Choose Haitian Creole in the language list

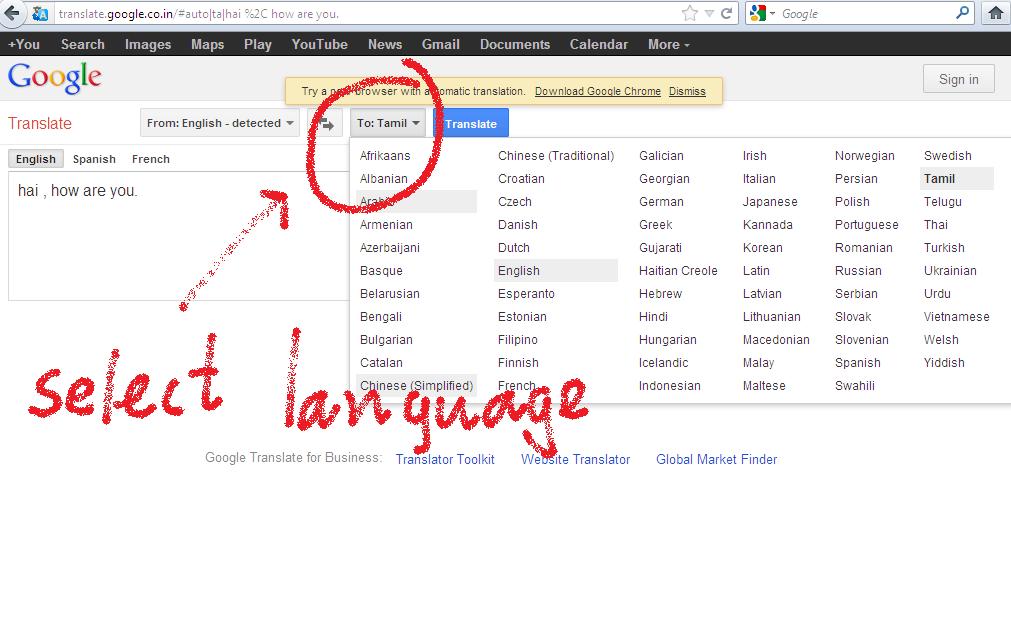[678, 271]
